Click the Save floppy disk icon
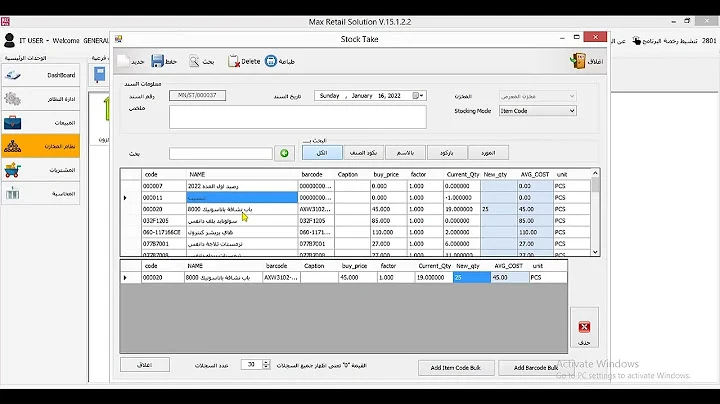Screen dimensions: 720x404 [x=157, y=61]
